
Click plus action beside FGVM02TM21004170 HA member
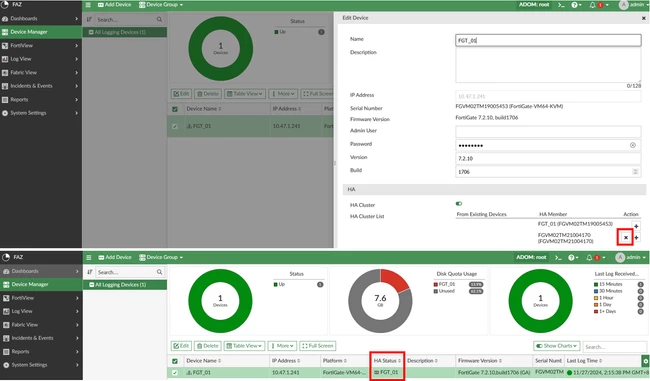tap(636, 238)
